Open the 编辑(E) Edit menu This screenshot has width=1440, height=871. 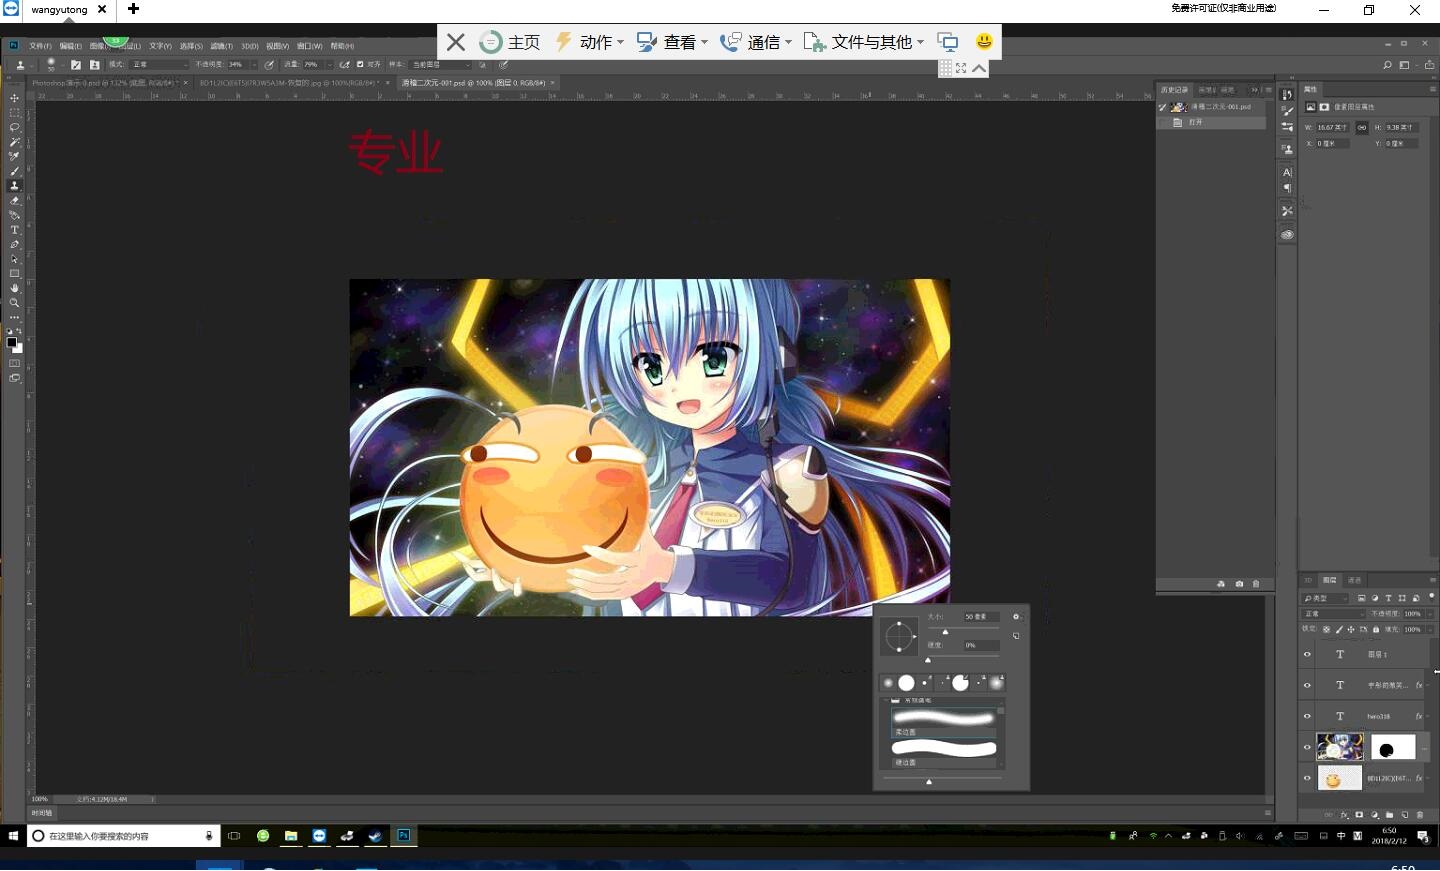pos(70,46)
